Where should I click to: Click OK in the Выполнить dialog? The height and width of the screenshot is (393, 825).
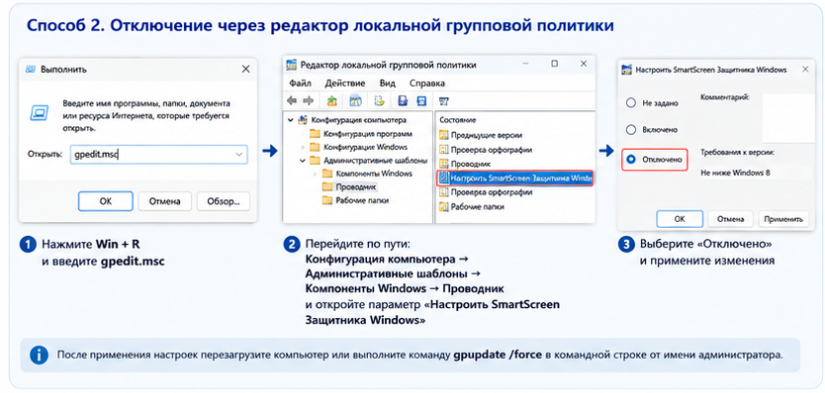(x=105, y=201)
